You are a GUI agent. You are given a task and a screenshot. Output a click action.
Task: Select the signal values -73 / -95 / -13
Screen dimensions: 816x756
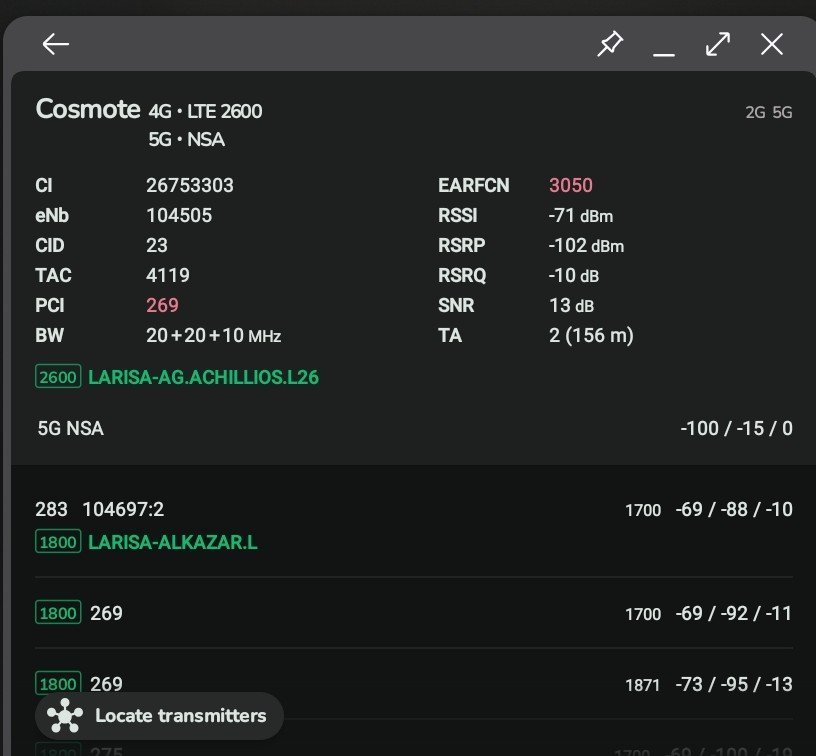(x=734, y=684)
